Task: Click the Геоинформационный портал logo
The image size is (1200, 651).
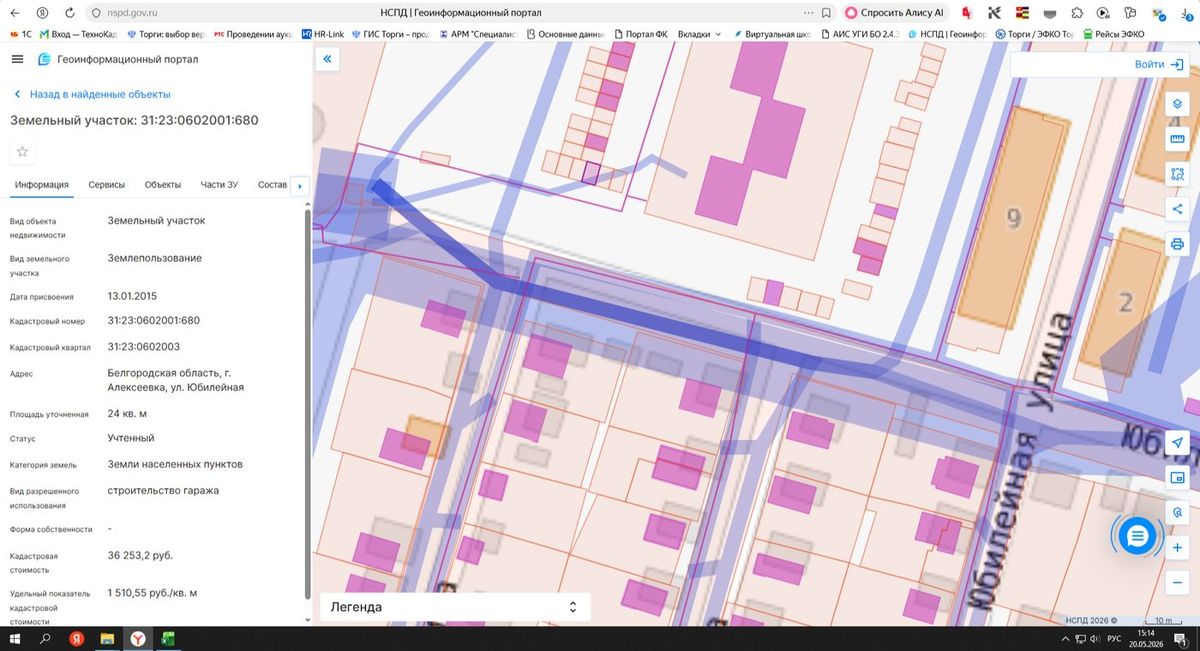Action: pos(117,59)
